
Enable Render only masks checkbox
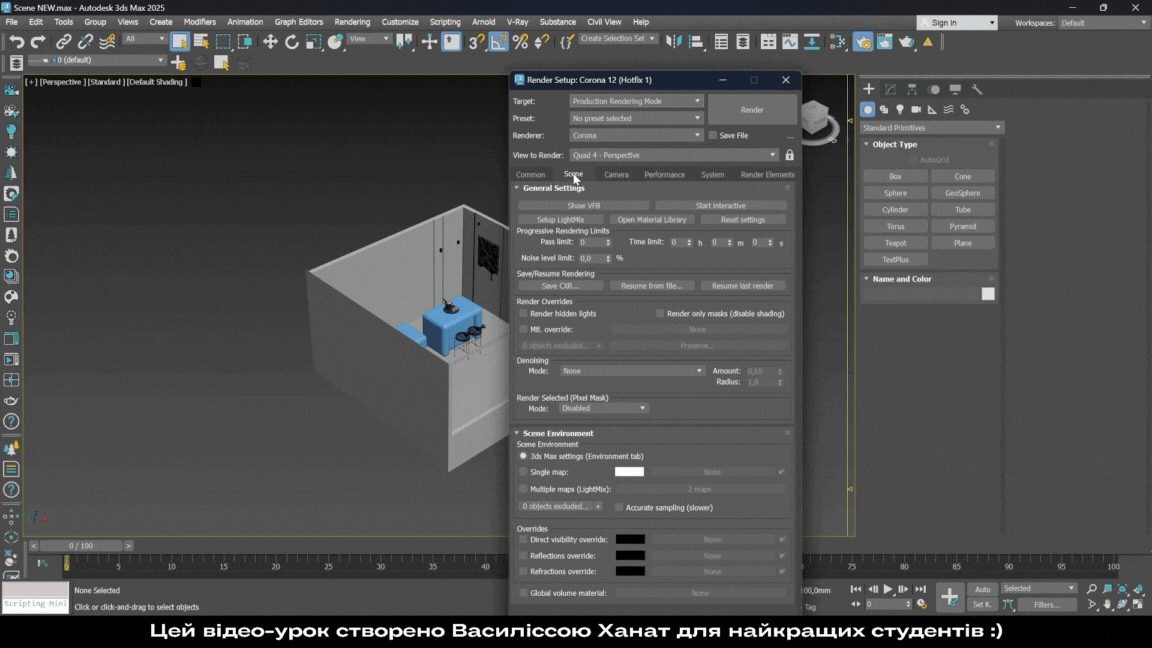[660, 314]
